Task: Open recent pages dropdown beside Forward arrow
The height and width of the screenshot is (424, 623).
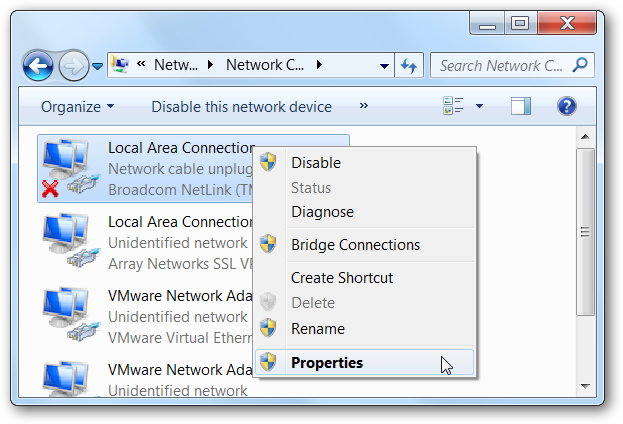Action: tap(97, 66)
